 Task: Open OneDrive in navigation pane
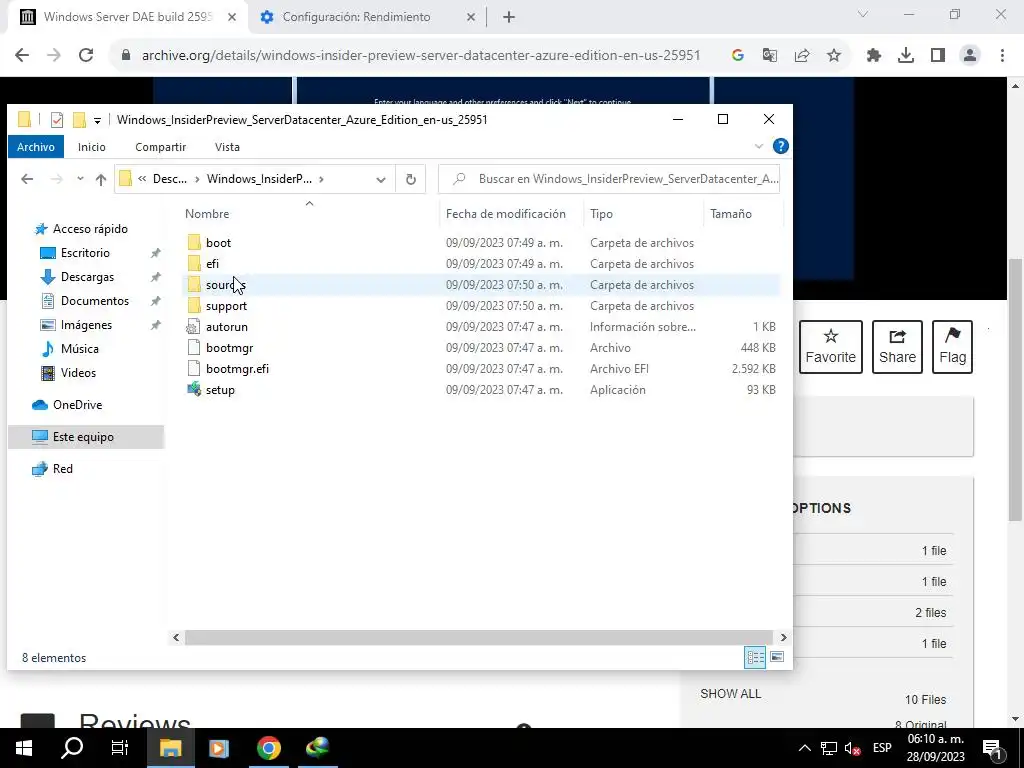point(77,405)
